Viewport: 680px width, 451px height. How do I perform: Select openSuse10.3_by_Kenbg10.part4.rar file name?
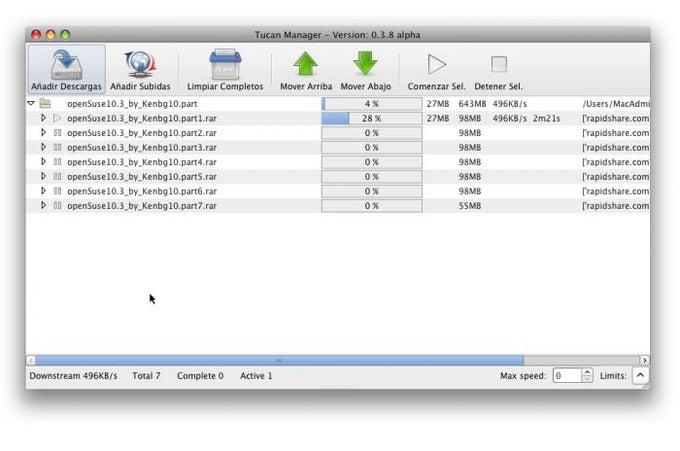[x=142, y=162]
